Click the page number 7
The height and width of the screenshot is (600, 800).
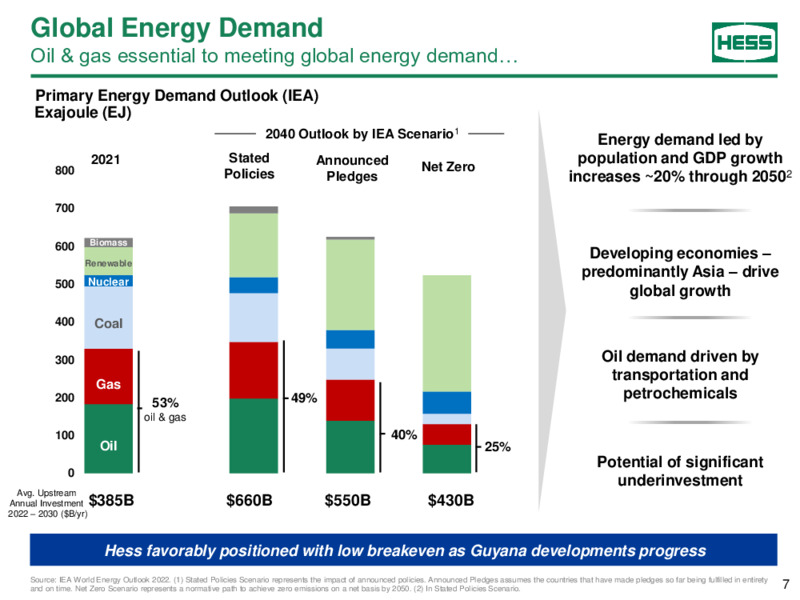(786, 584)
